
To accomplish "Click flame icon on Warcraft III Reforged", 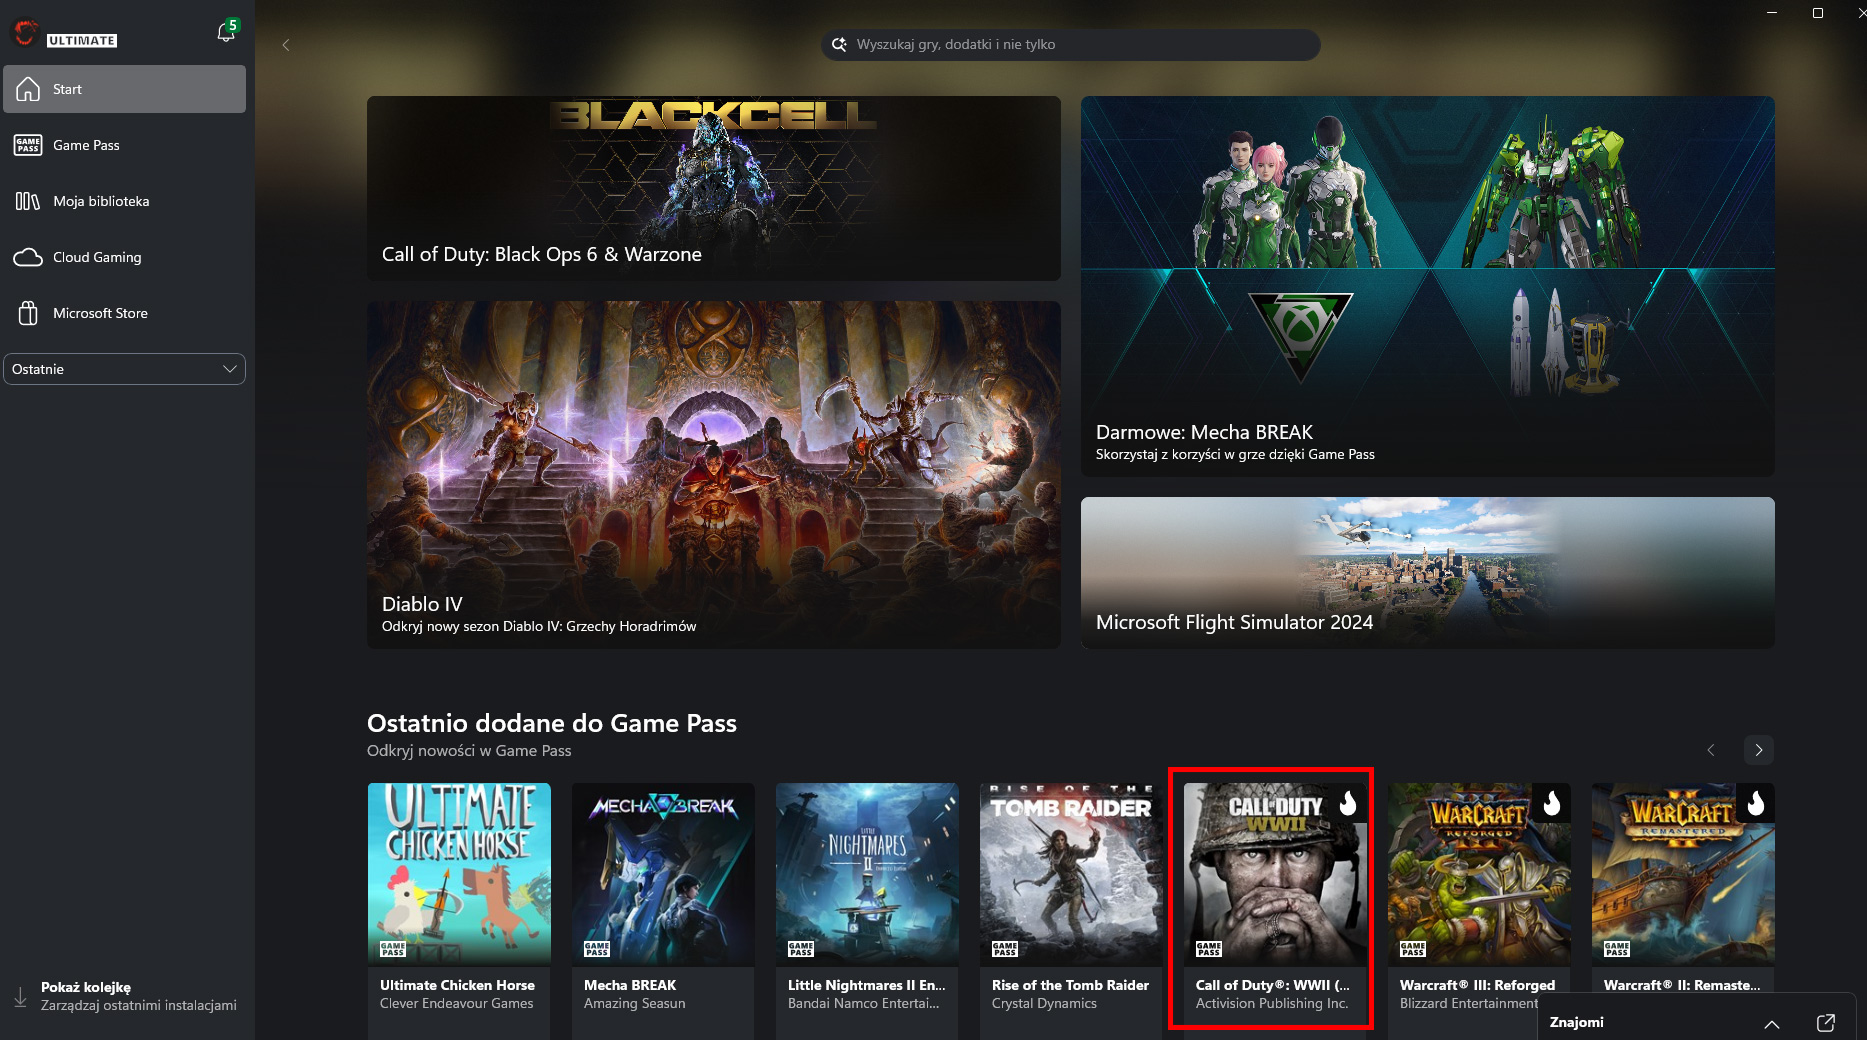I will tap(1552, 803).
